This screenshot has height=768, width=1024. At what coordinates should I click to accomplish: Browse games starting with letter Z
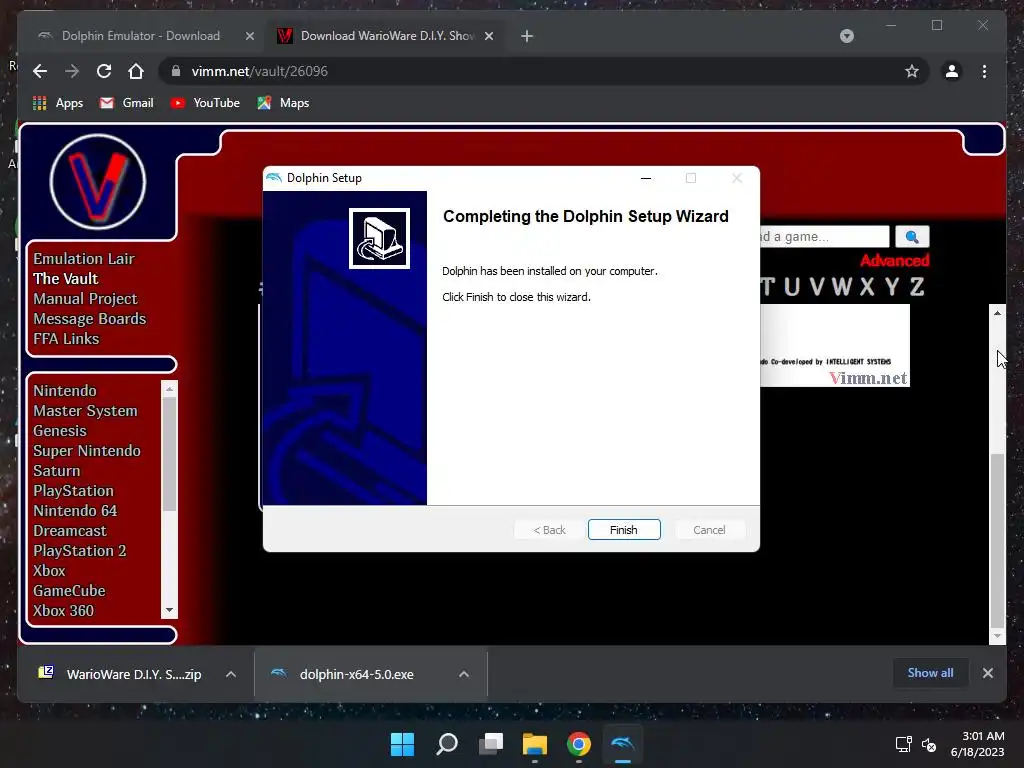[x=917, y=287]
